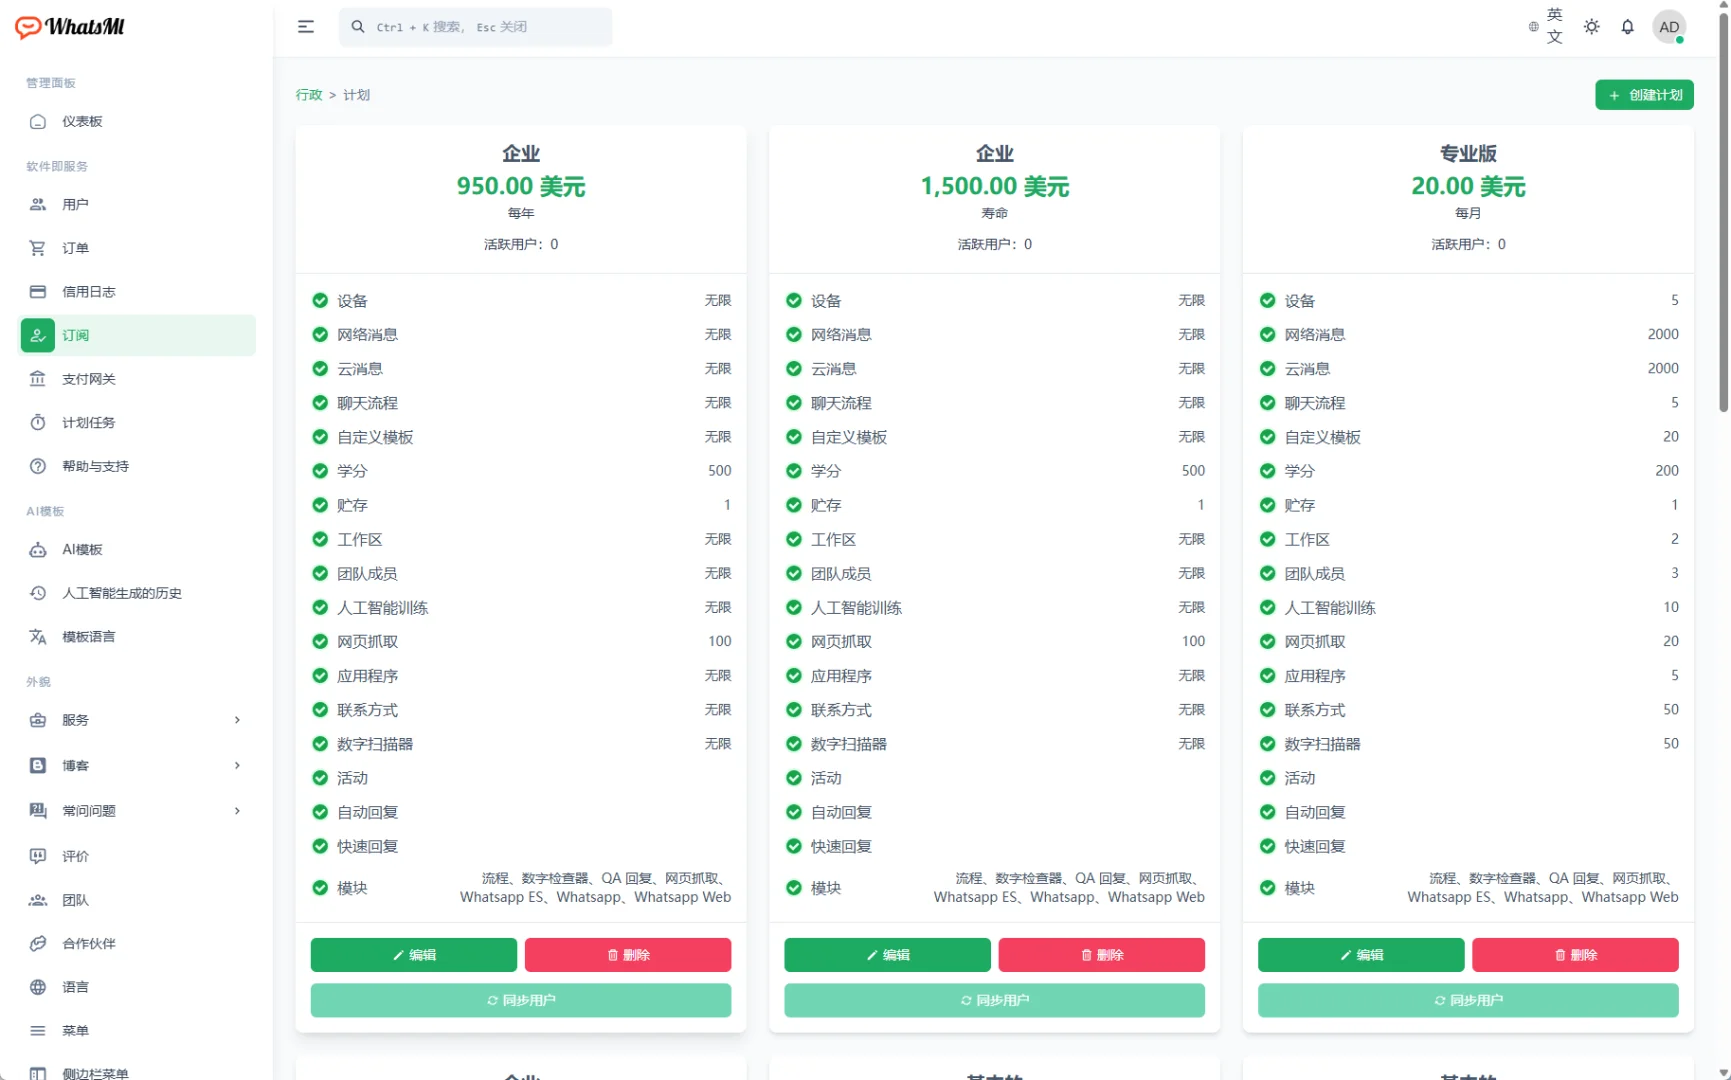Click the 计划 breadcrumb text
1731x1080 pixels.
[x=357, y=95]
